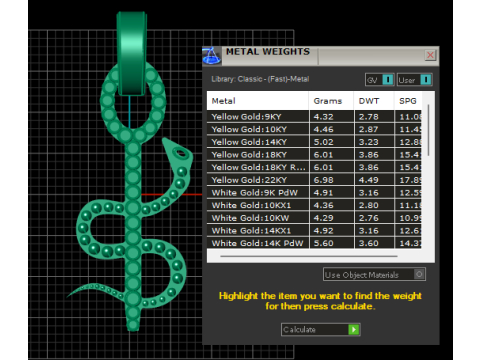The height and width of the screenshot is (360, 480).
Task: Select the Yellow Gold:22KY row
Action: (314, 180)
